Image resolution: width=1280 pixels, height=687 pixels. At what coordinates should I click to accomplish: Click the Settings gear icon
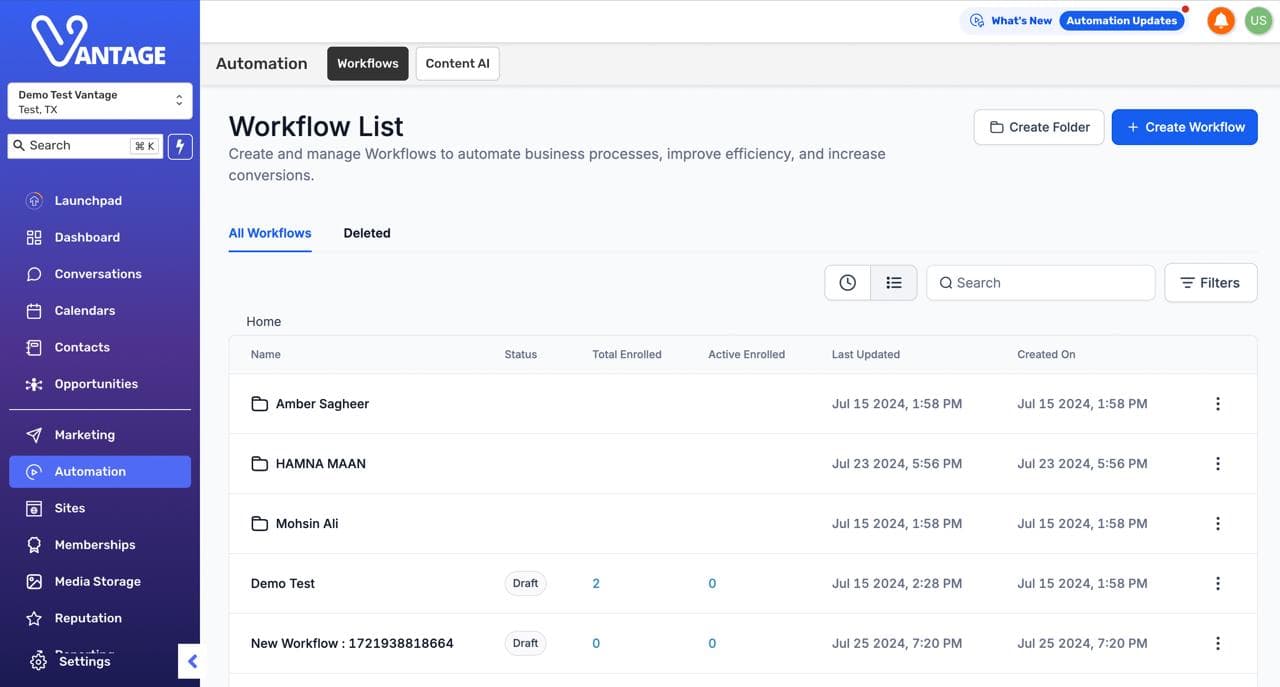(38, 662)
